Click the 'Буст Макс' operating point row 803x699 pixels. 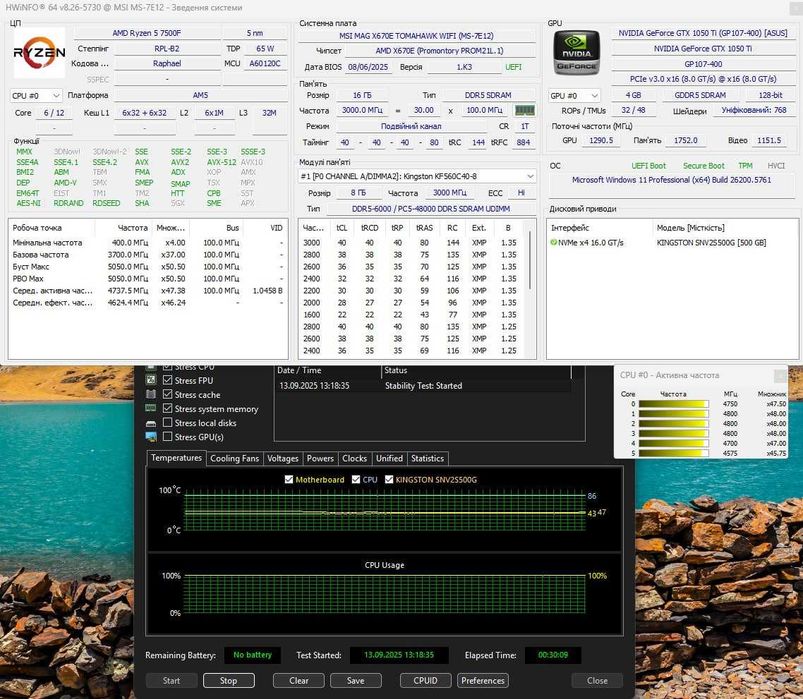point(147,266)
